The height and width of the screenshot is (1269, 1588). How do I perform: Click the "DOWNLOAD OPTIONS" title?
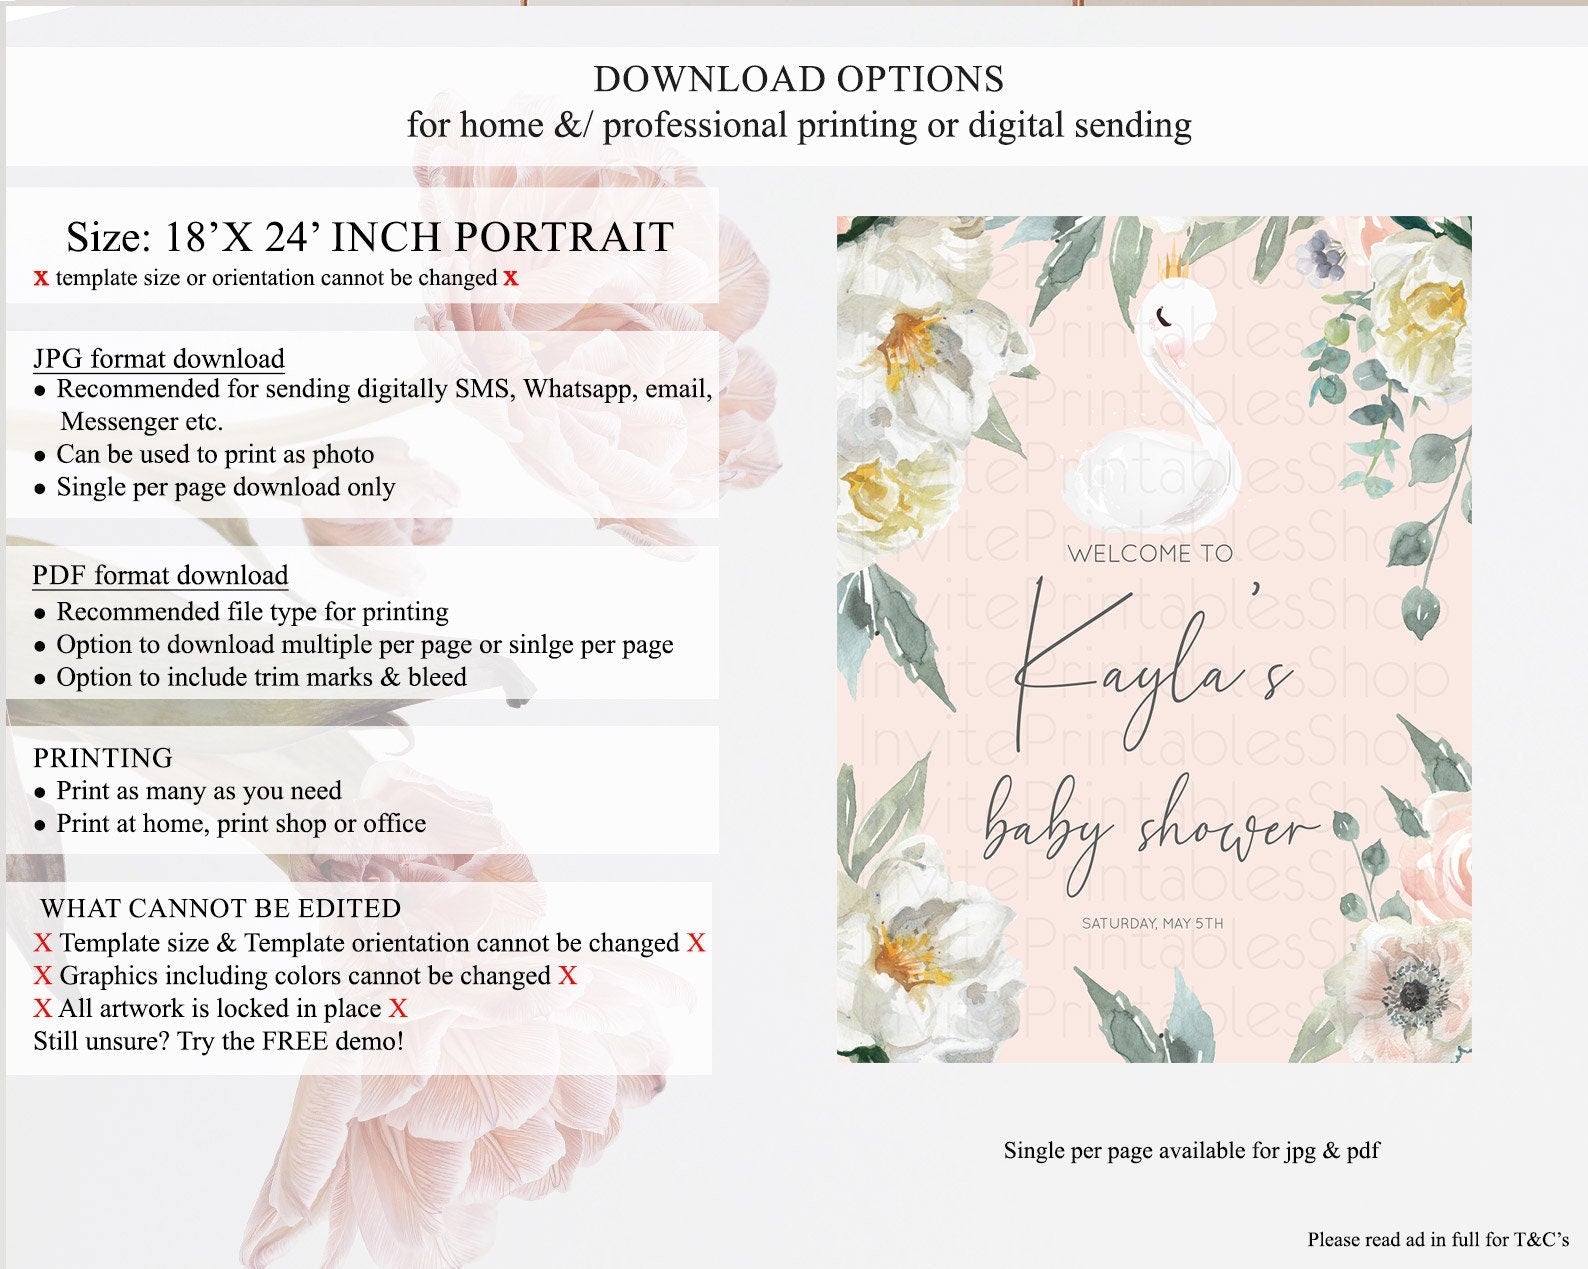click(799, 80)
